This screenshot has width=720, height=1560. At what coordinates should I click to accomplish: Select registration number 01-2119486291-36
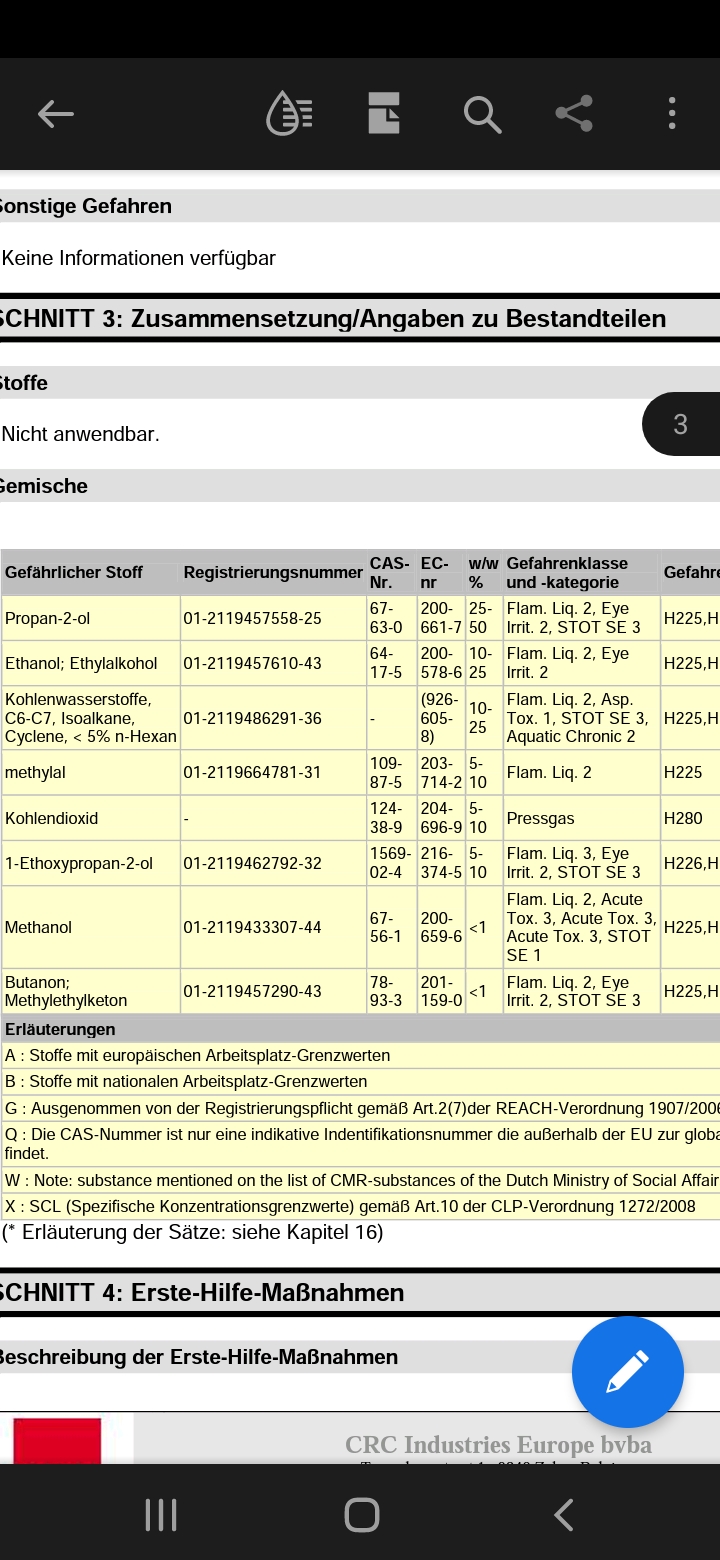coord(252,718)
